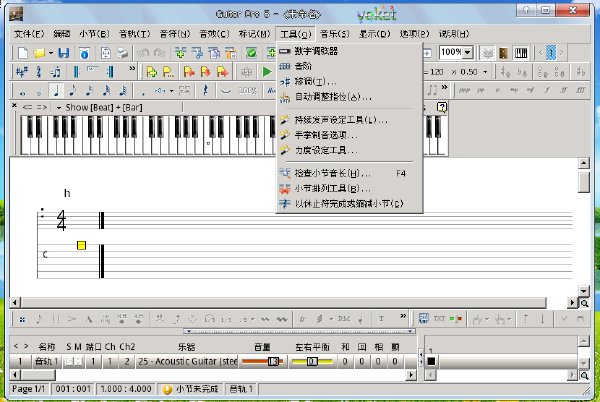Select the sixteenth note duration
Viewport: 600px width, 402px height.
(89, 91)
